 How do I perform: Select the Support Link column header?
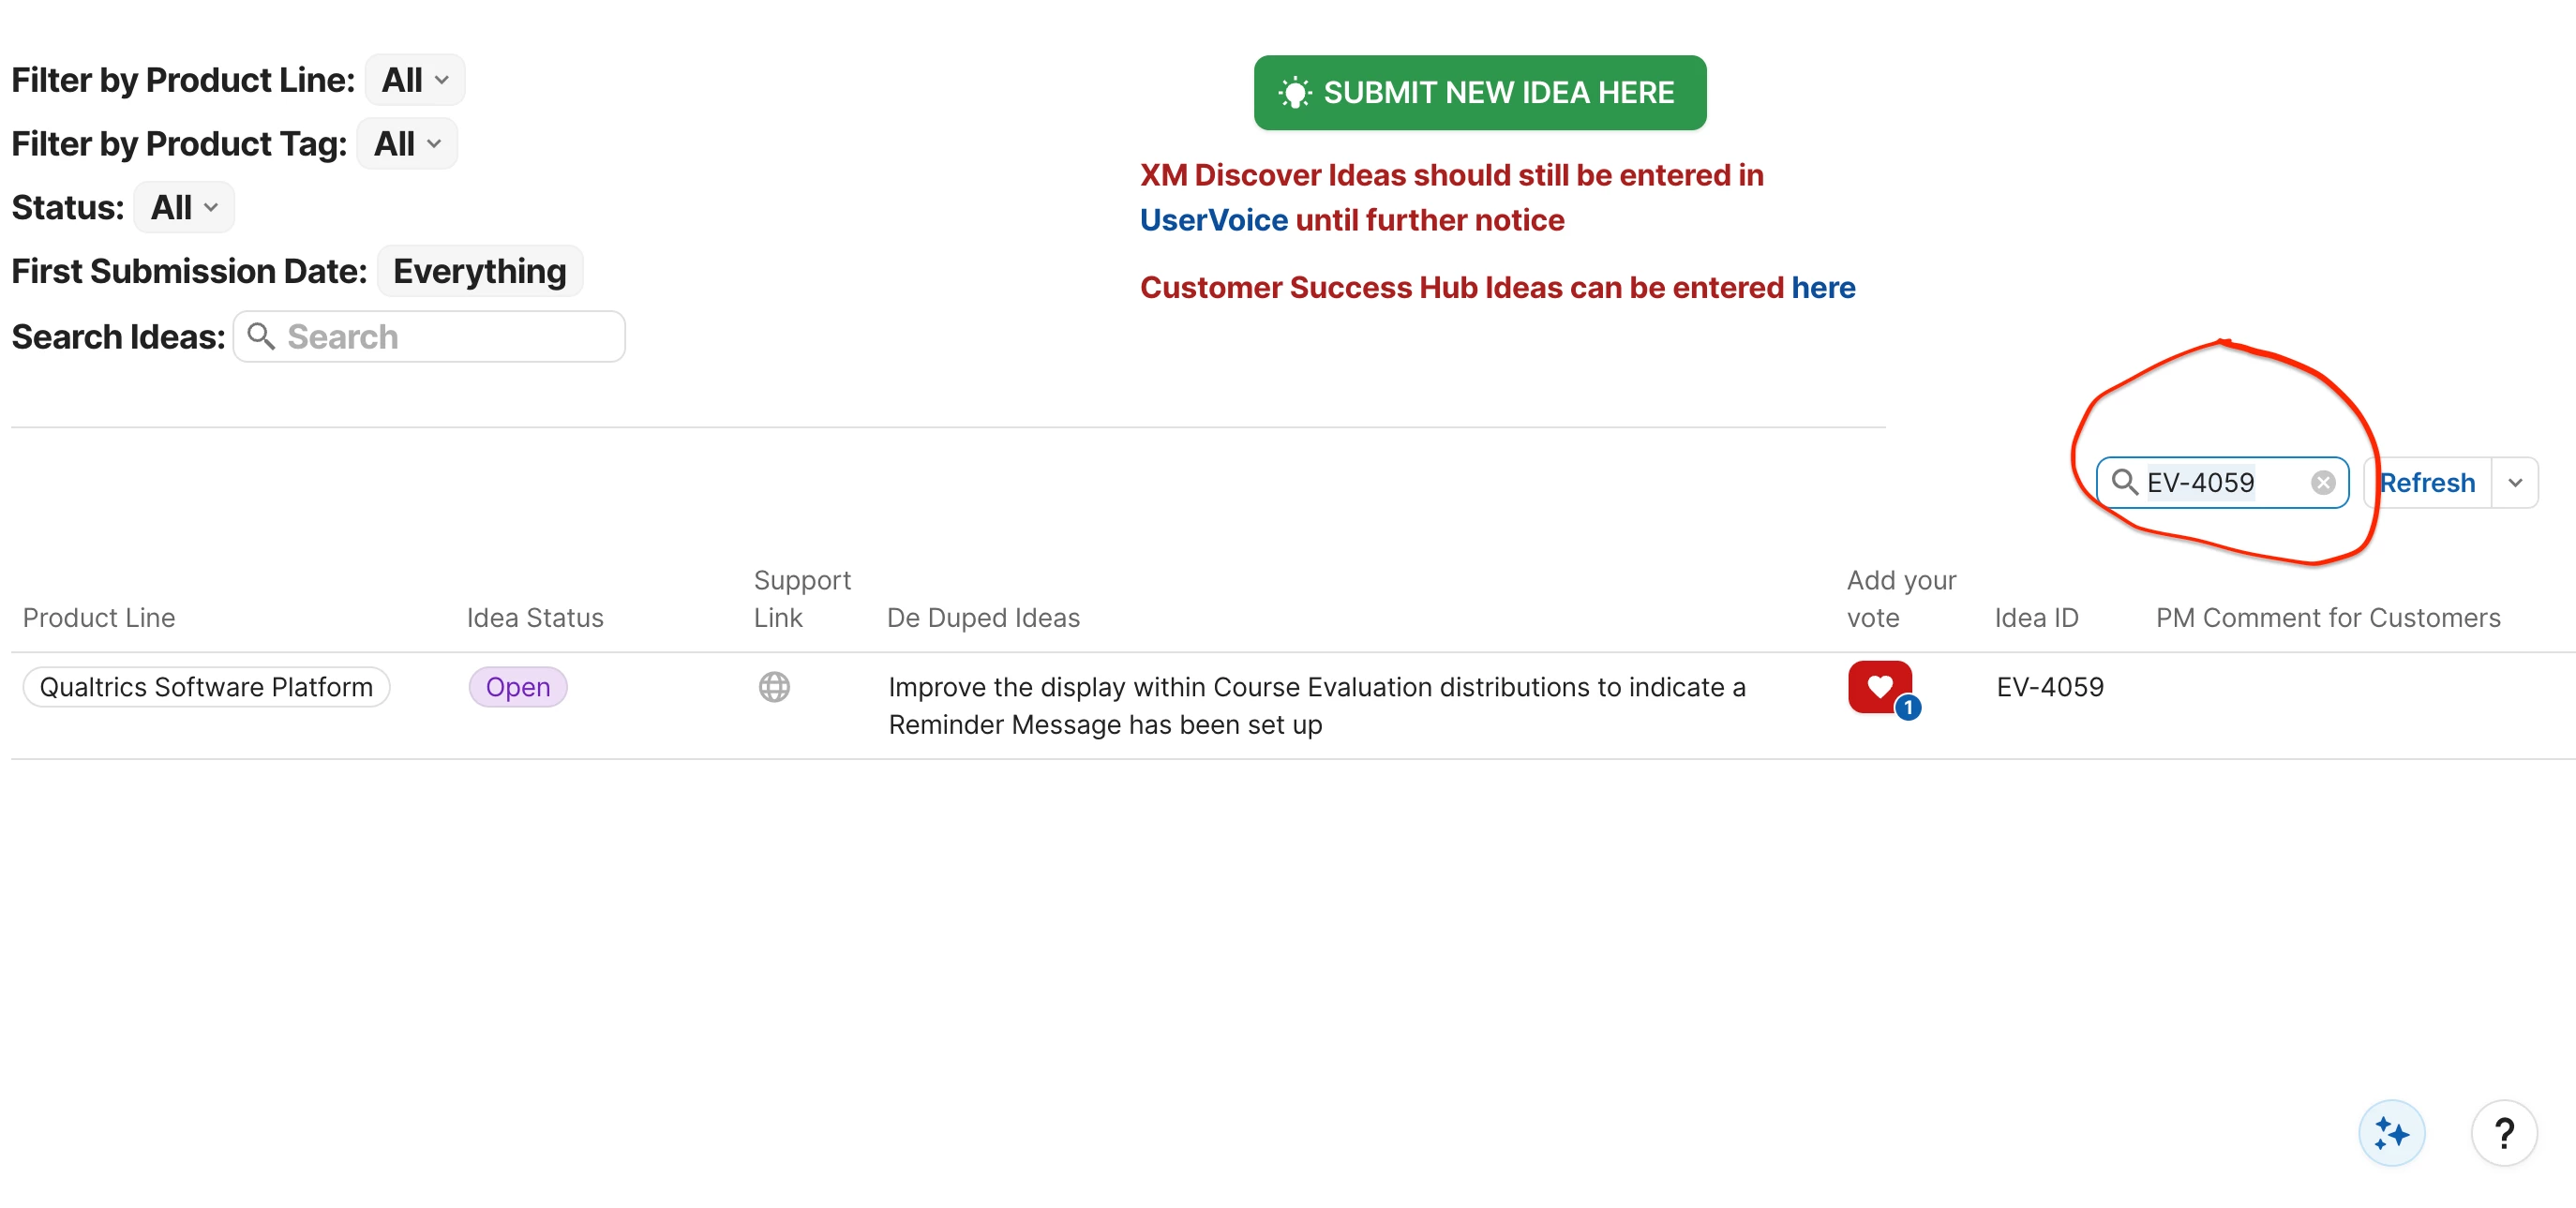(802, 599)
